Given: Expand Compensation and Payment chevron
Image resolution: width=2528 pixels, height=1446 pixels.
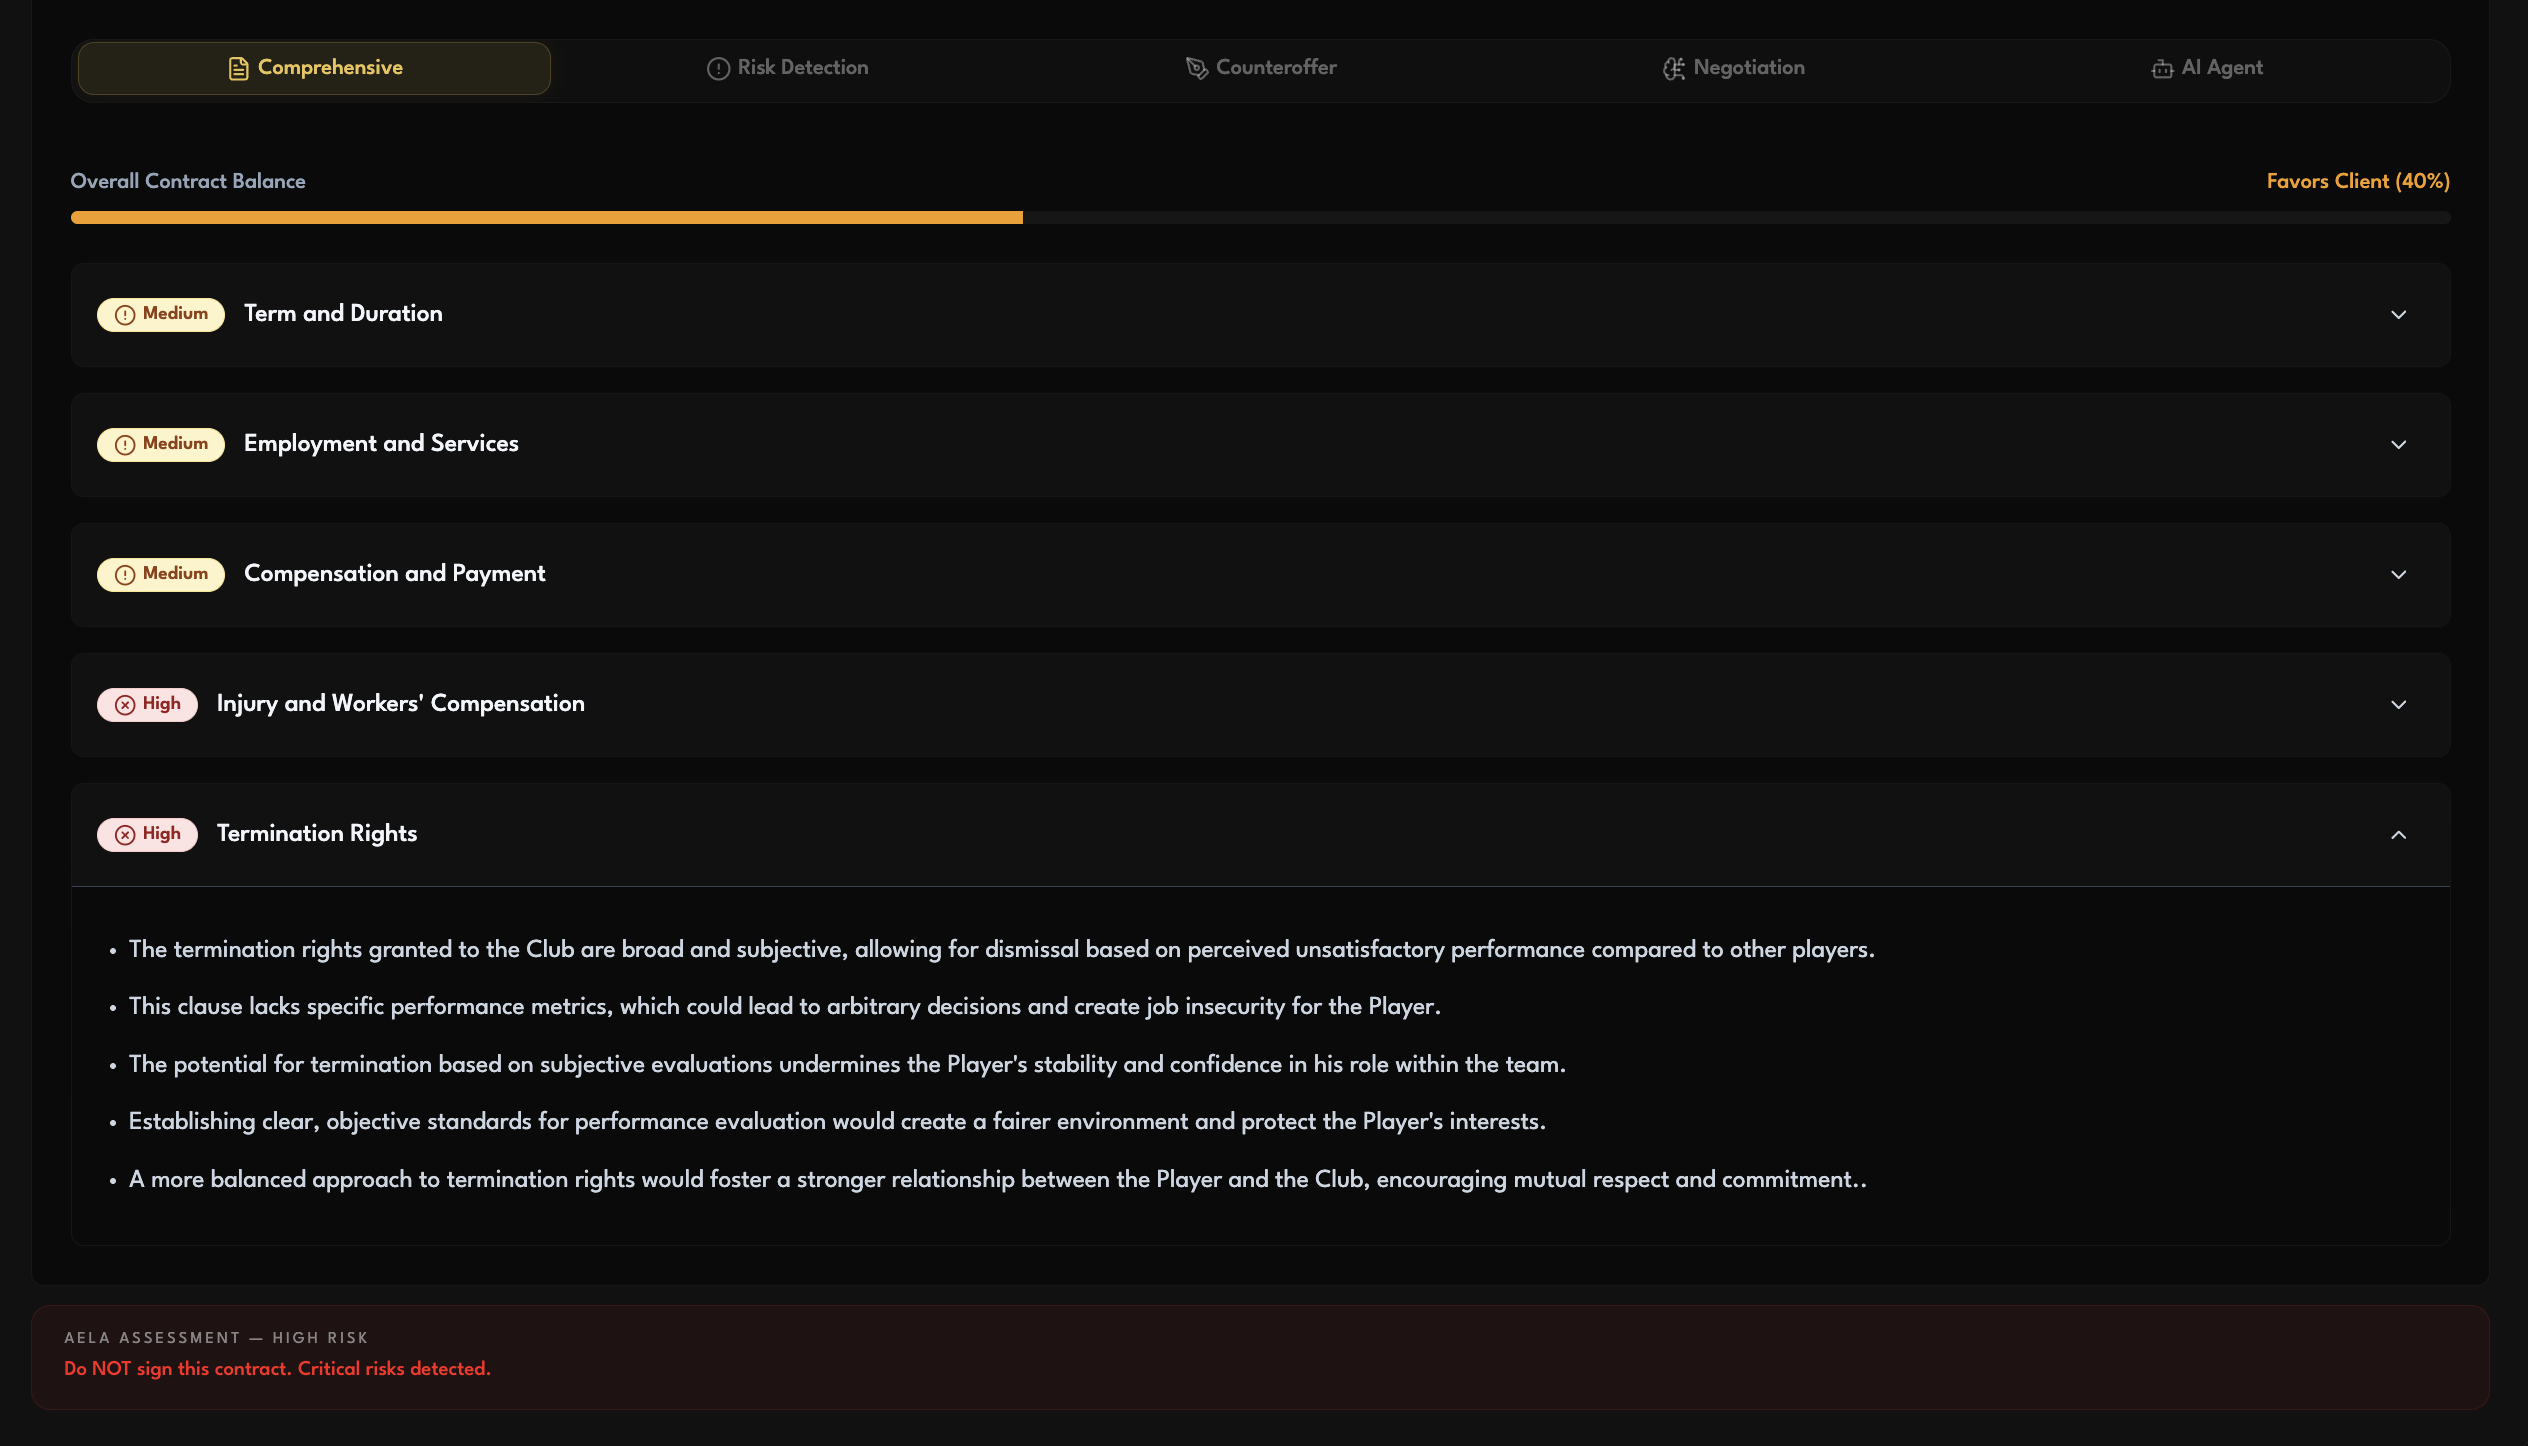Looking at the screenshot, I should [2398, 575].
